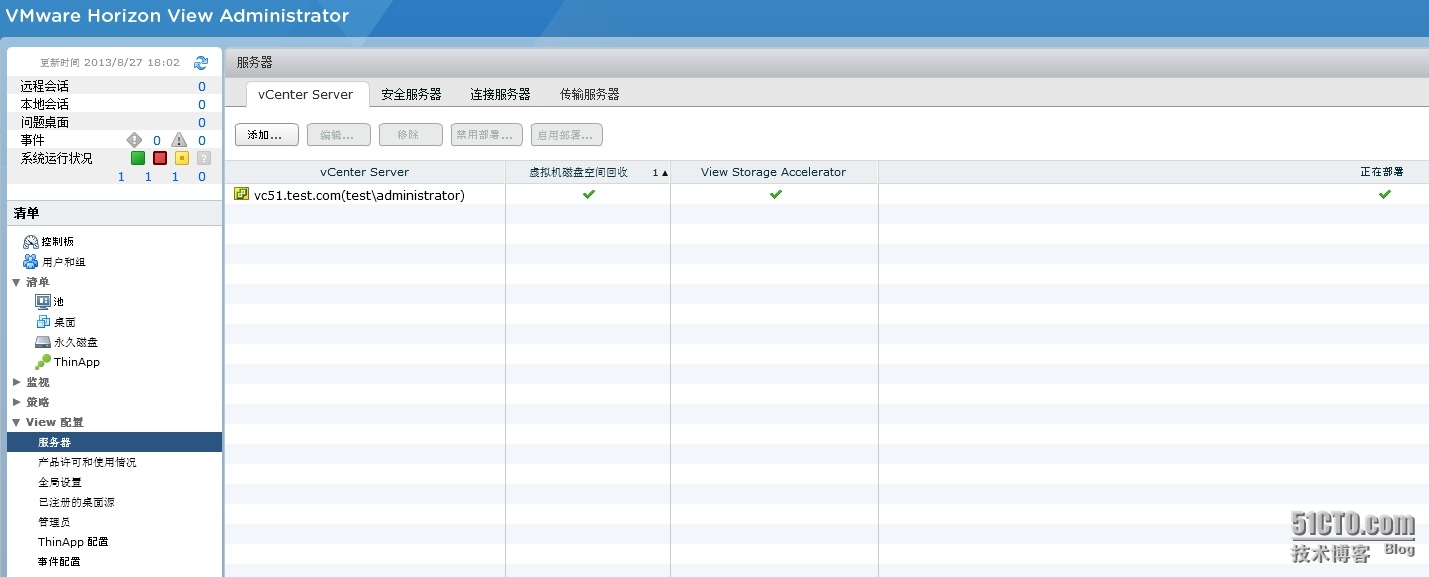Click the warning events triangle icon
Image resolution: width=1429 pixels, height=577 pixels.
point(179,140)
